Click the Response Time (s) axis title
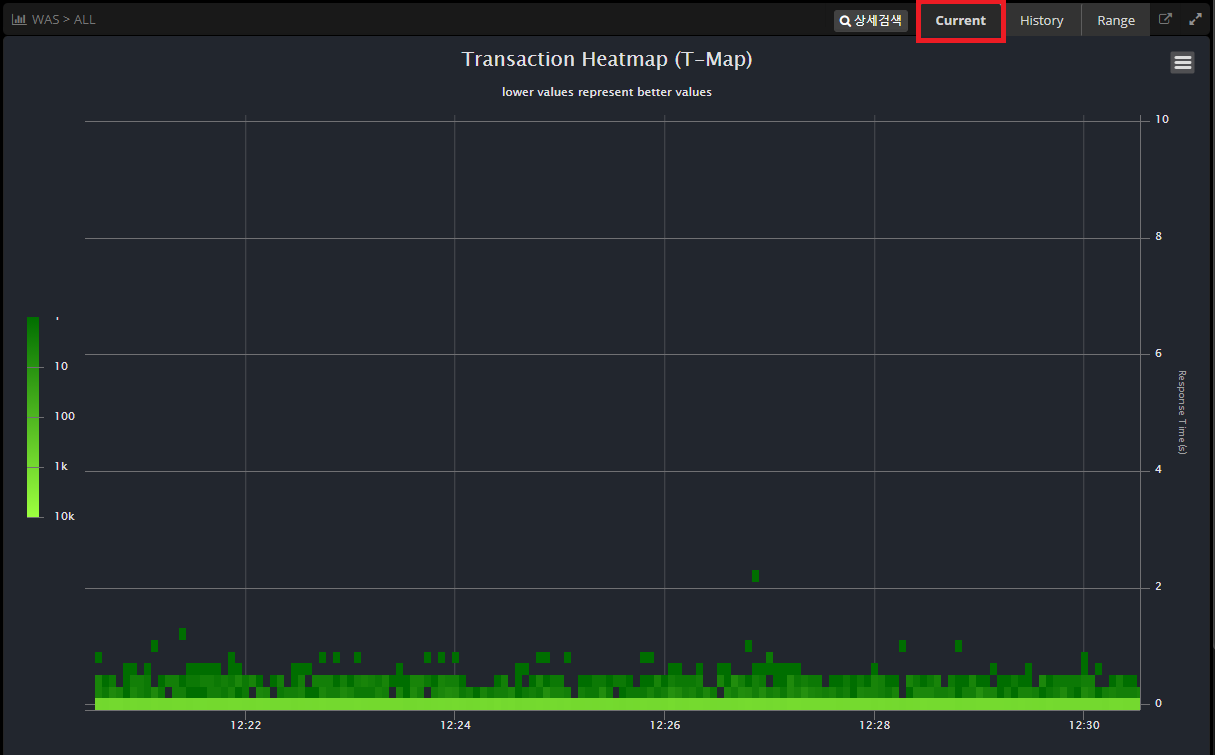This screenshot has width=1215, height=755. [x=1181, y=412]
